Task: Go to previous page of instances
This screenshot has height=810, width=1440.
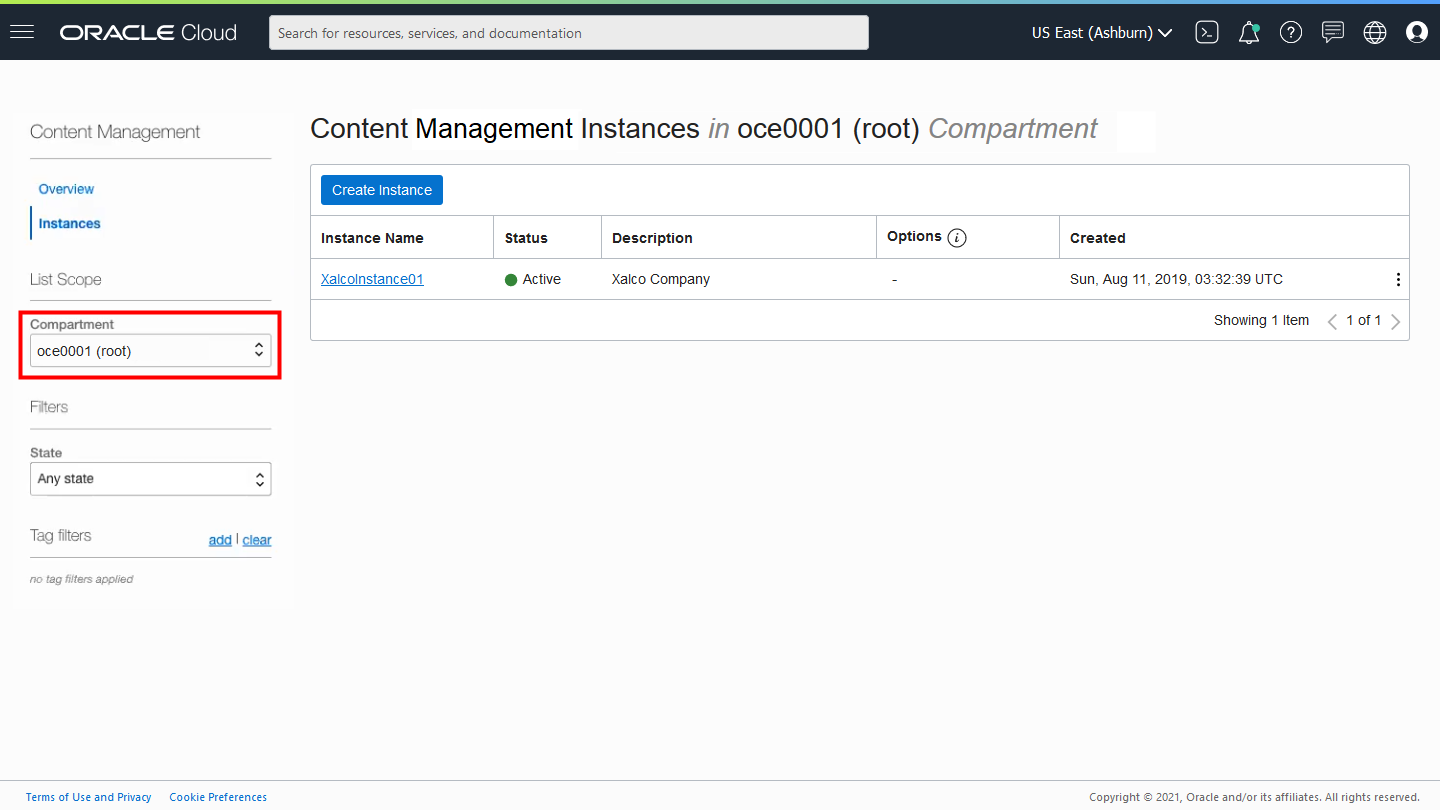Action: click(x=1332, y=321)
